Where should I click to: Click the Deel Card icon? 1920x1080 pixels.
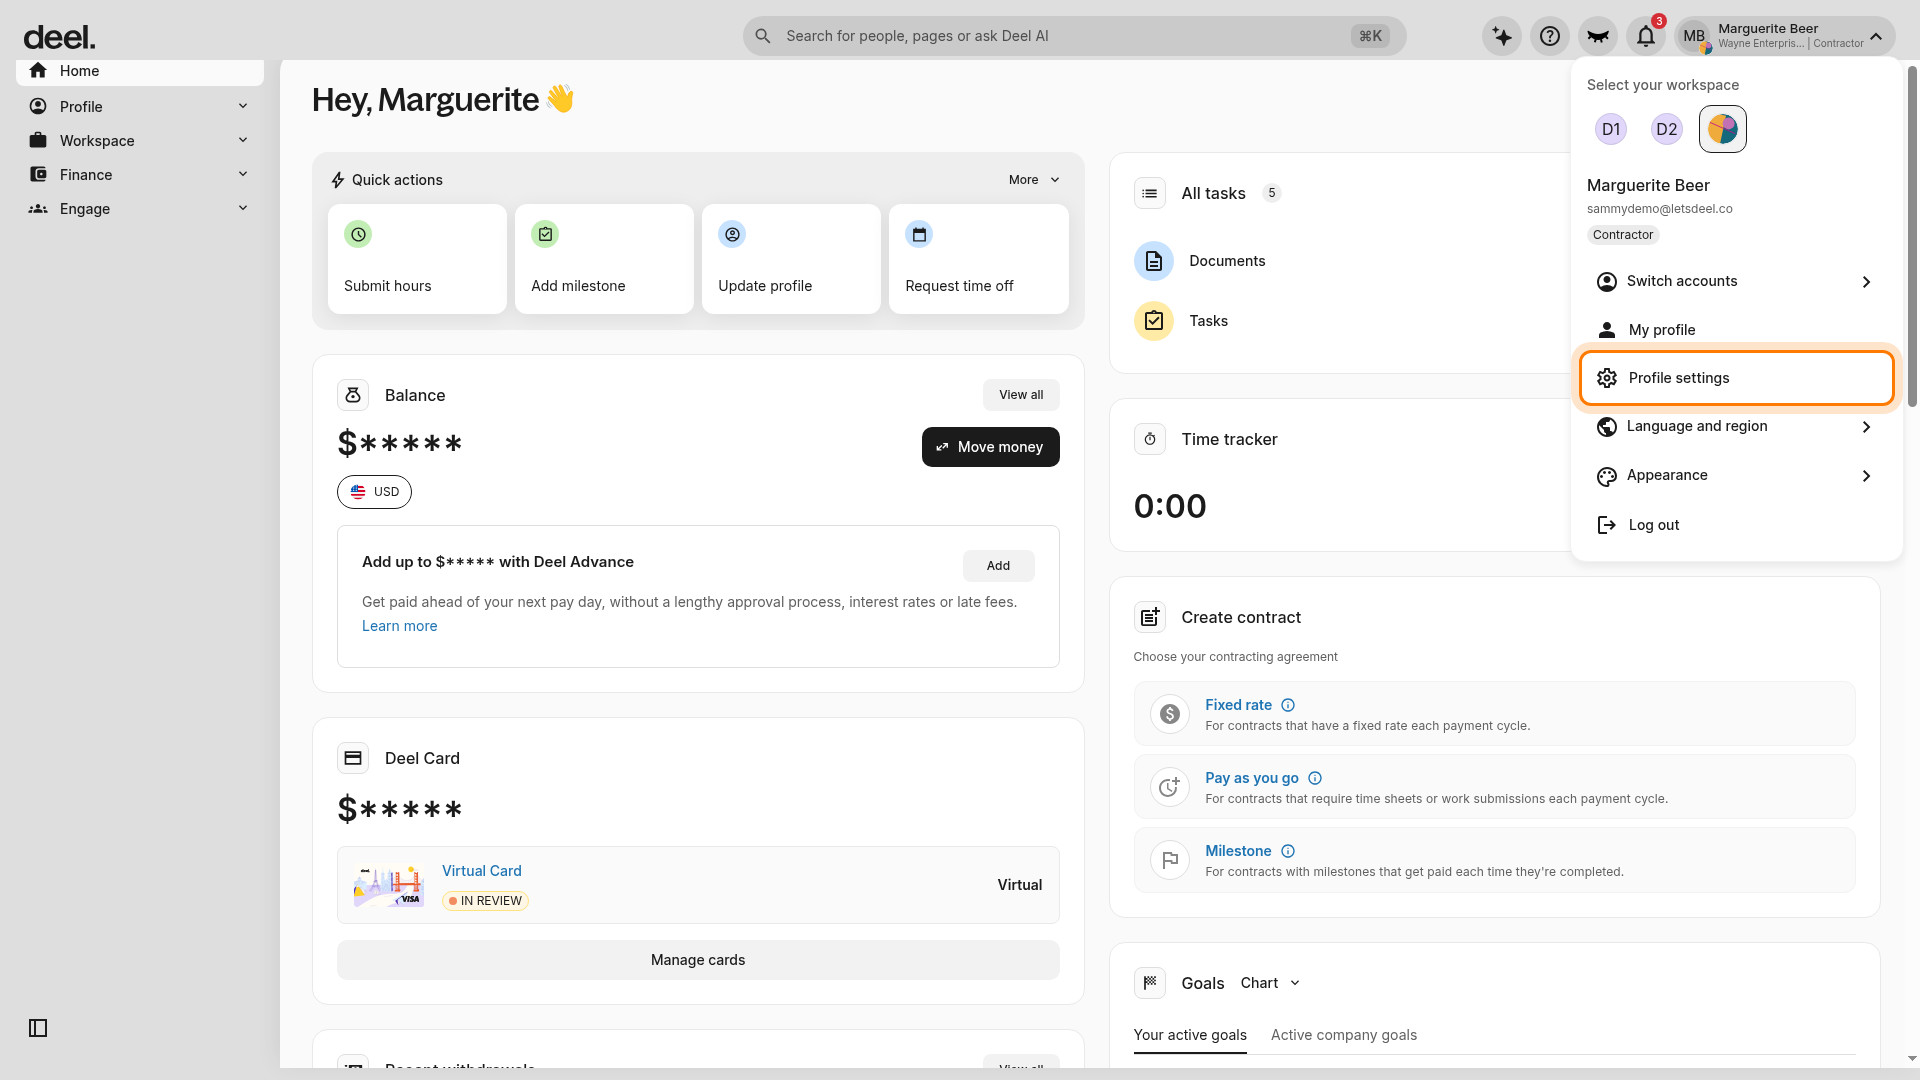[353, 758]
